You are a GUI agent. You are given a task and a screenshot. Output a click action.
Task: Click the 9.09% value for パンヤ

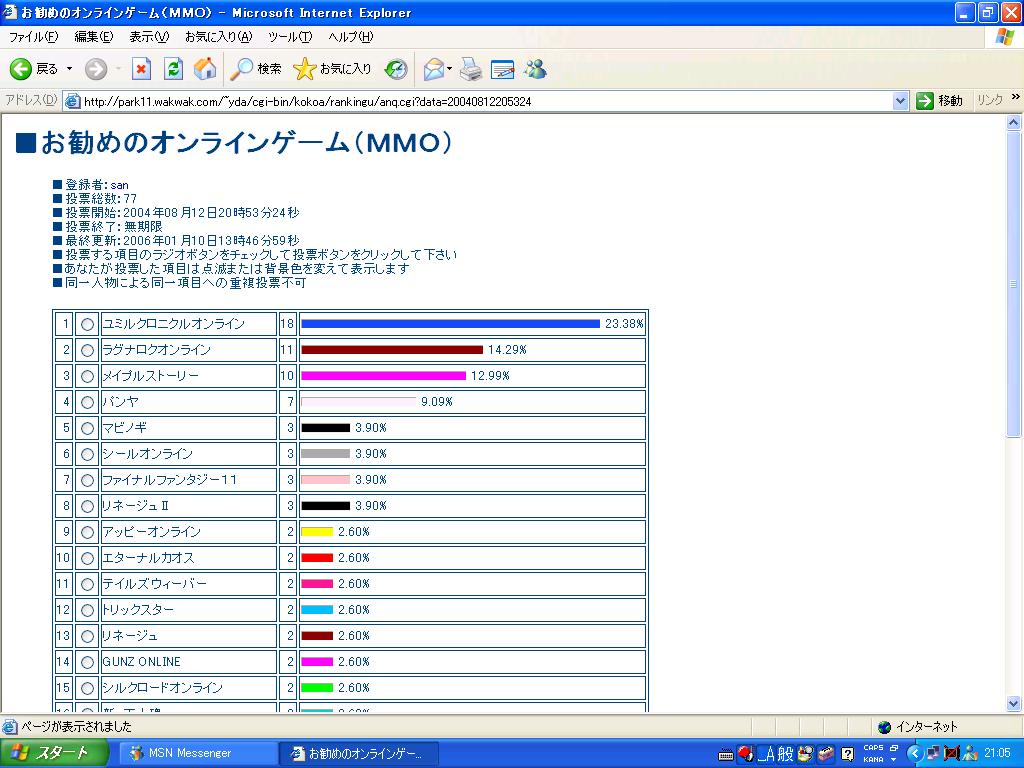click(x=437, y=402)
